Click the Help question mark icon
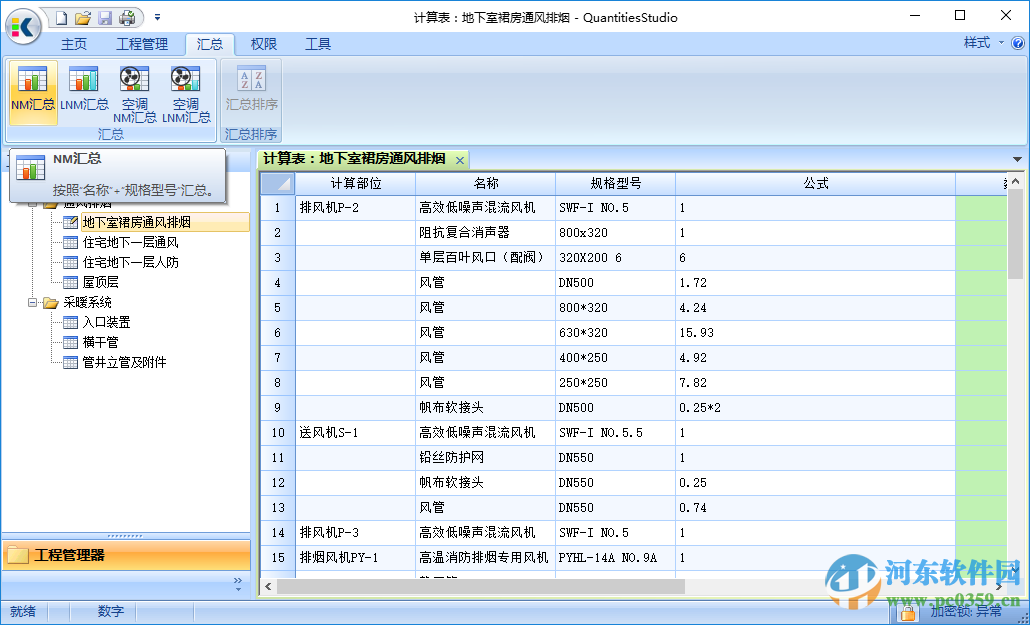1030x625 pixels. [1019, 44]
